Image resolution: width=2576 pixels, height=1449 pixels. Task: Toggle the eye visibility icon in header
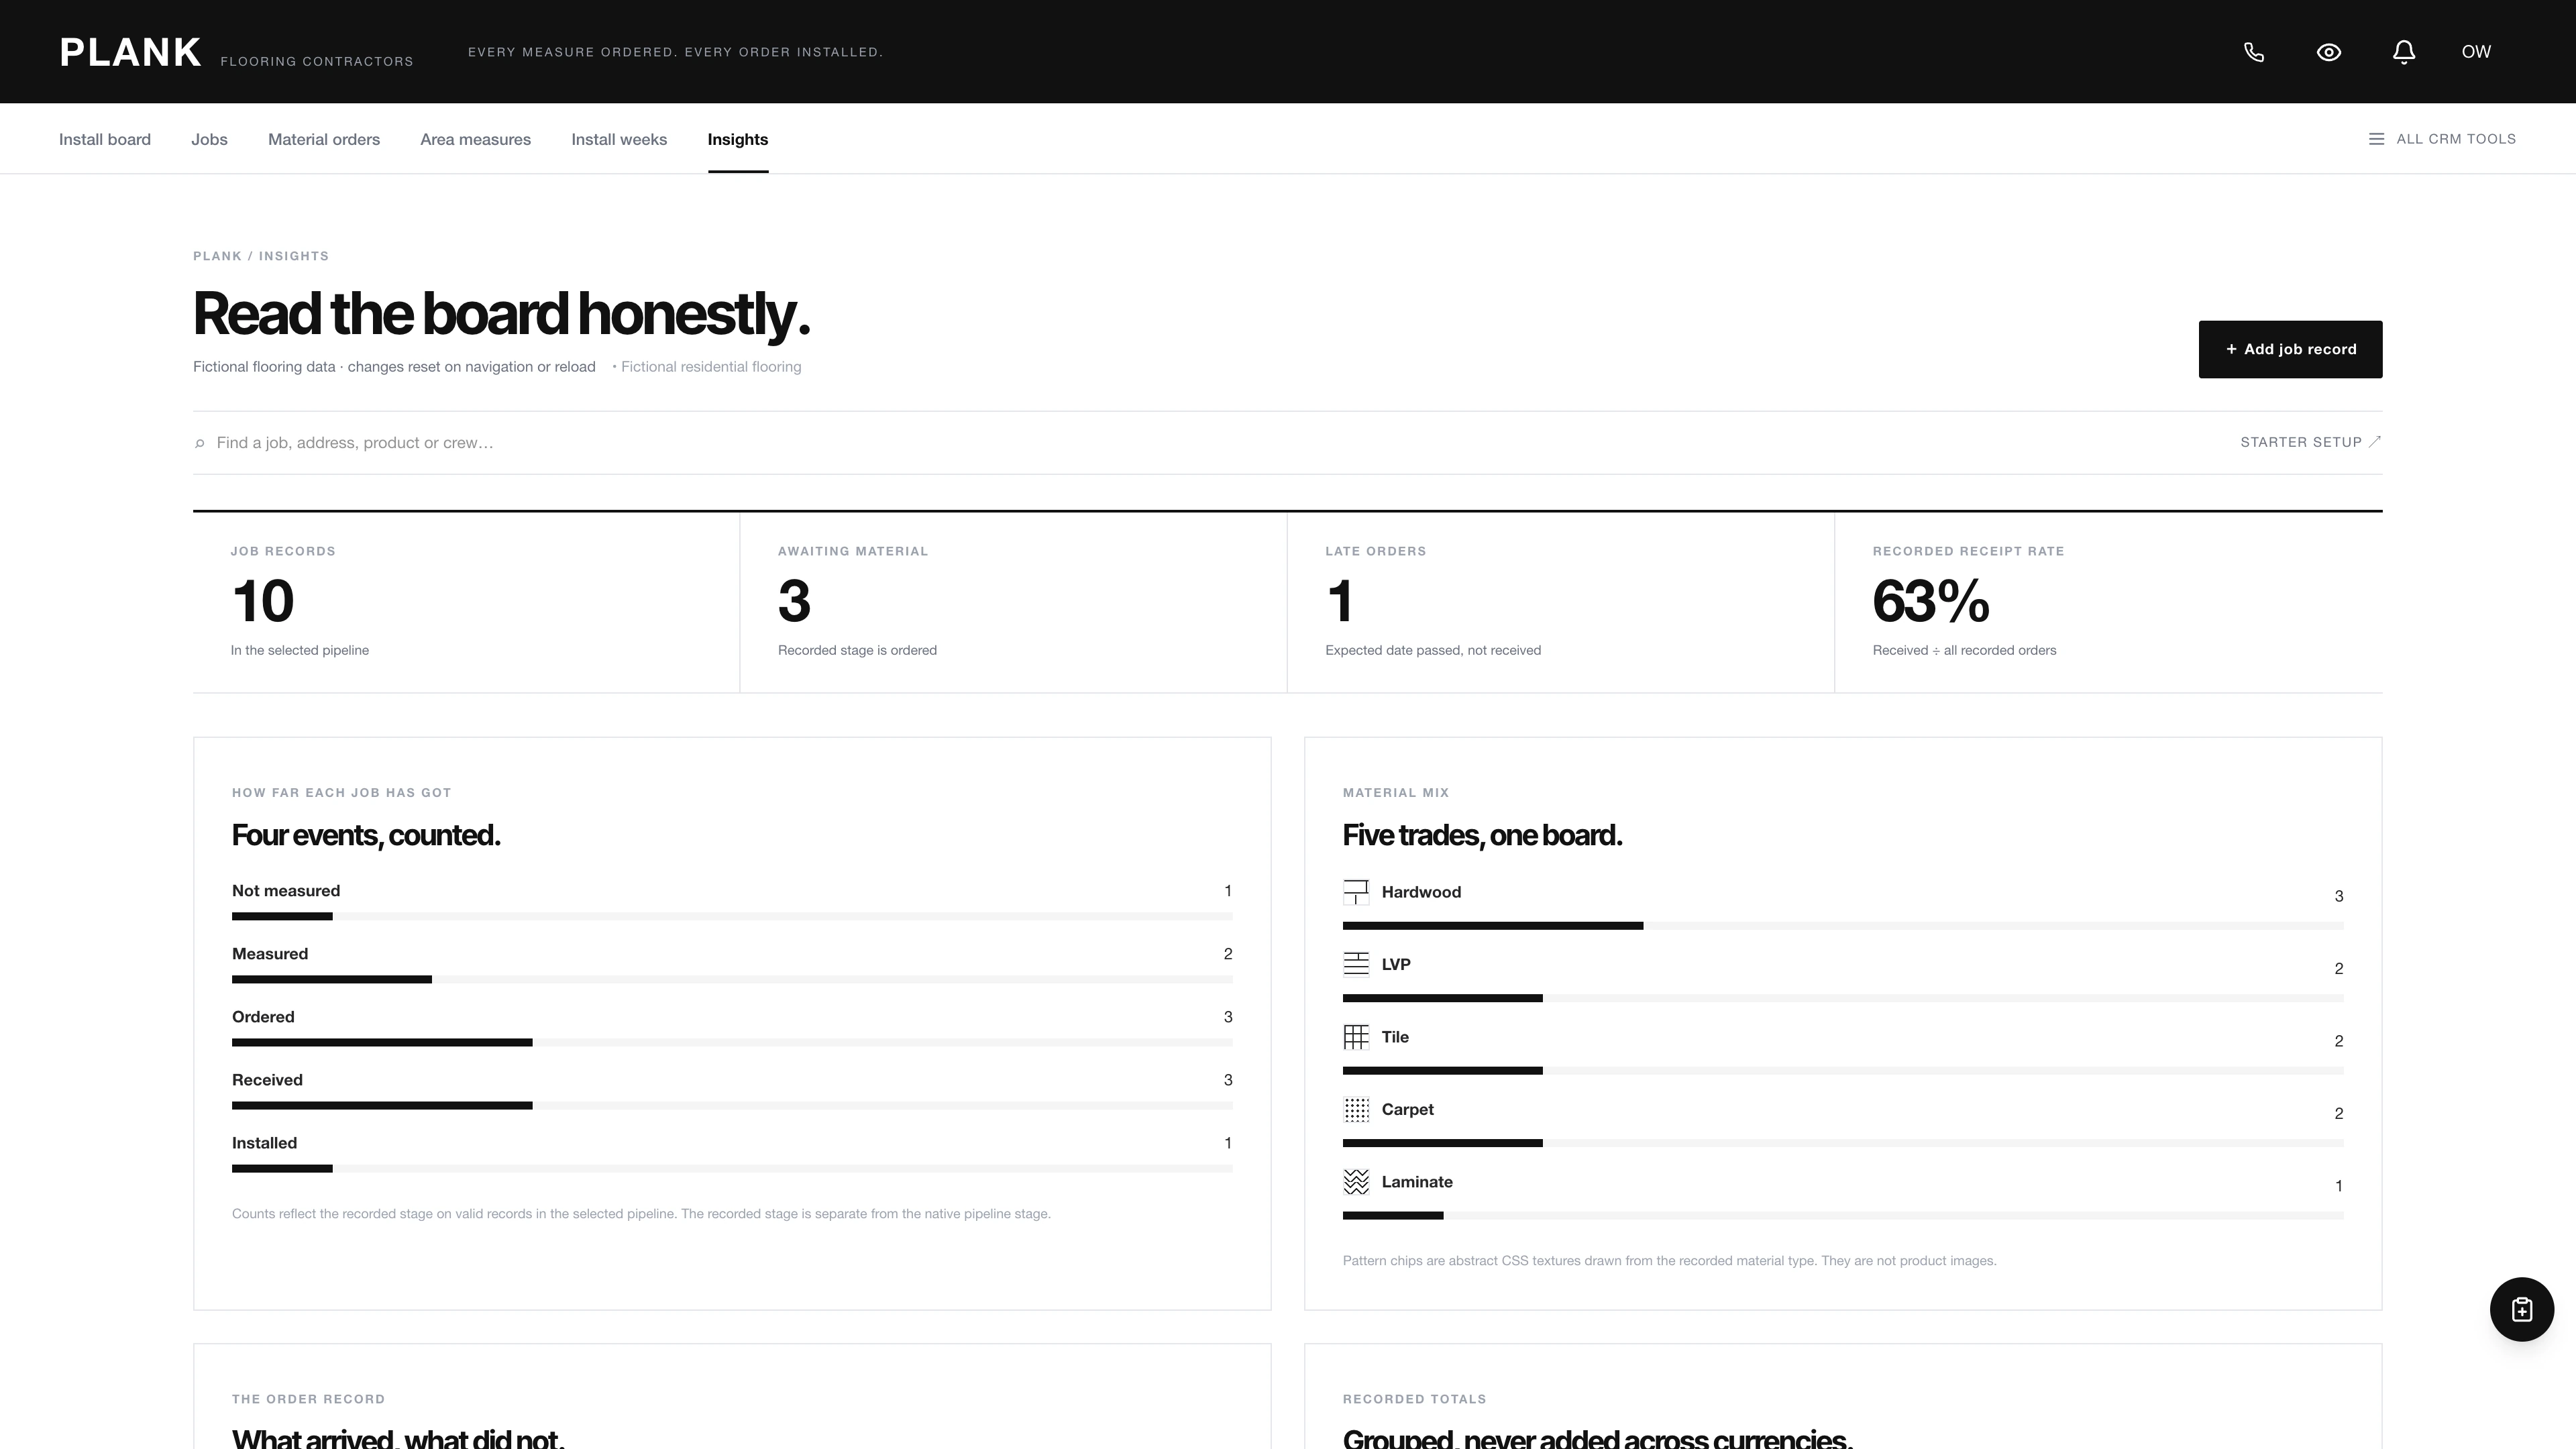coord(2329,52)
